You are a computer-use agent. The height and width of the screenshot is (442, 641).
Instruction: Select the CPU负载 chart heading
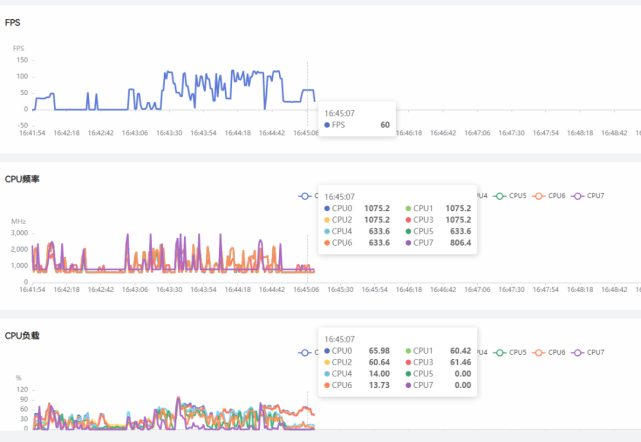pos(22,337)
